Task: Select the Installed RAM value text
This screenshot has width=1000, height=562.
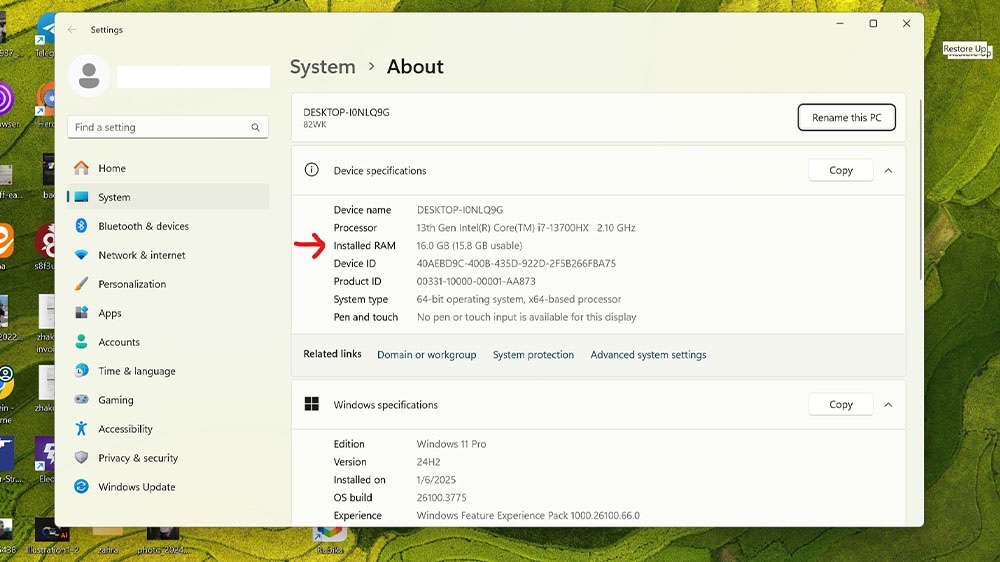Action: pos(469,246)
